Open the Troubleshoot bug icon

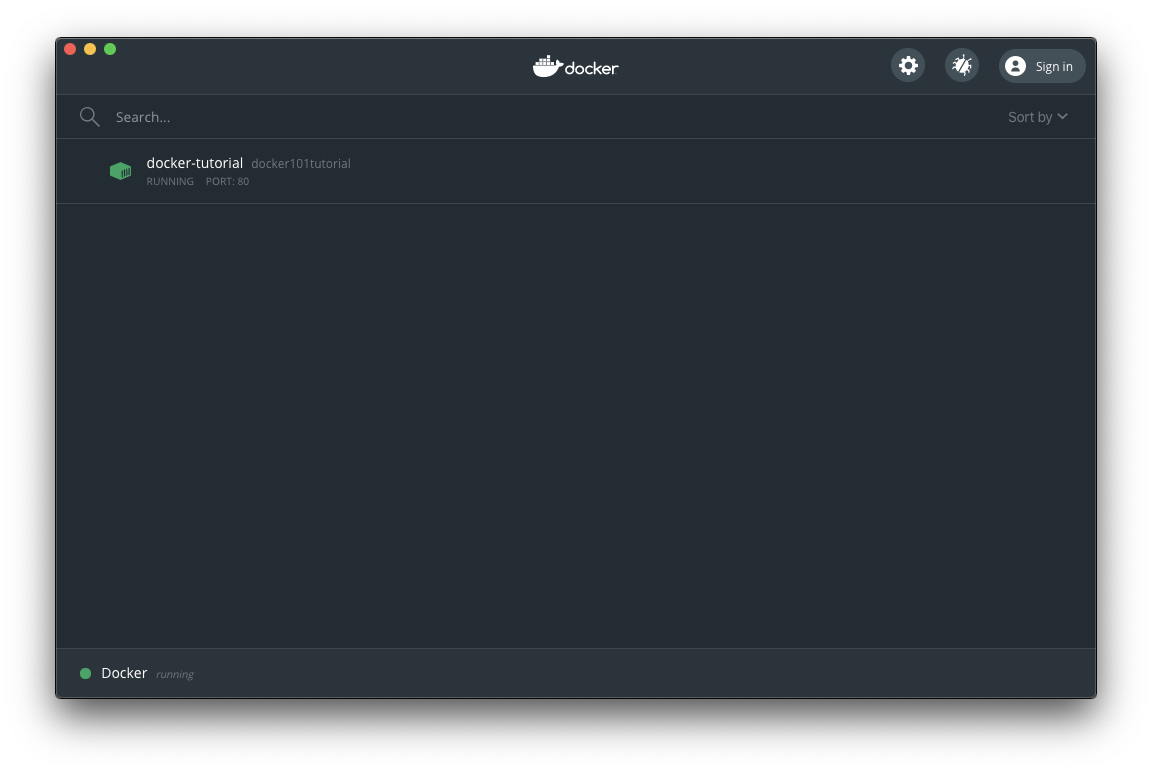[x=961, y=65]
